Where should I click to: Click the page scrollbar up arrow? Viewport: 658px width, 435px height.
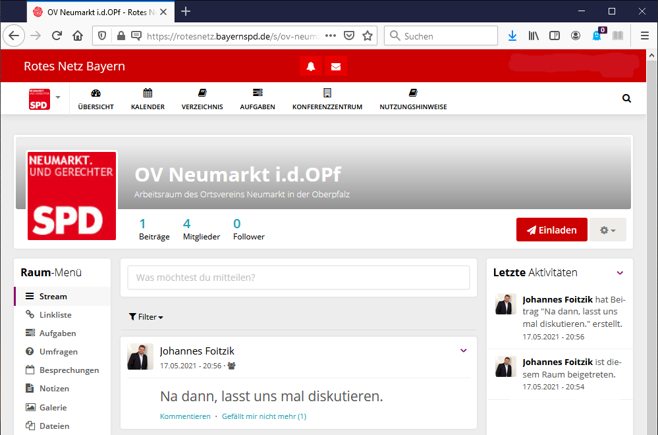tap(652, 55)
